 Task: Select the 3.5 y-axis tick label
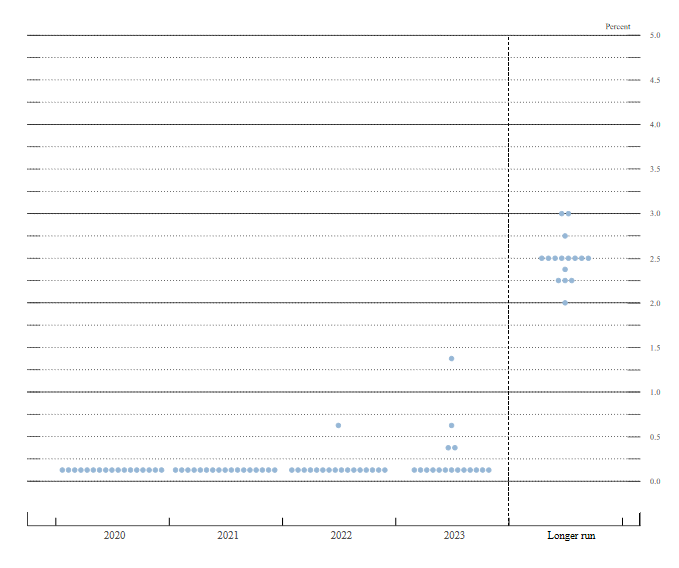click(655, 169)
